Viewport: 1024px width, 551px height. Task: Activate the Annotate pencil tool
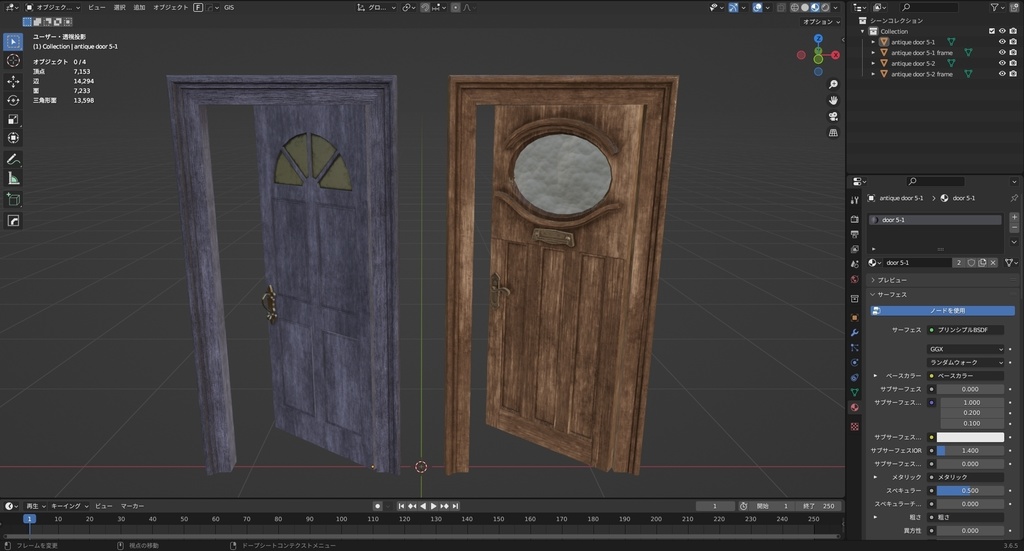pos(13,159)
